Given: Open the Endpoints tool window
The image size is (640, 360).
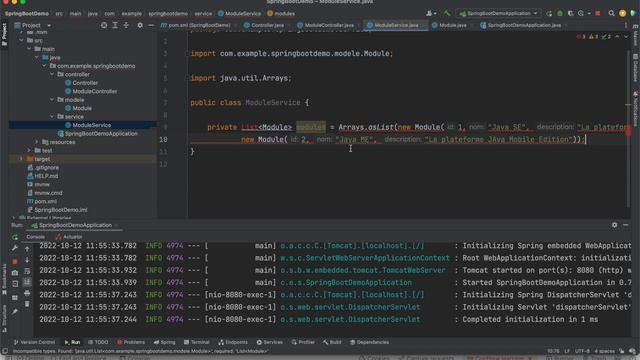Looking at the screenshot, I should 233,342.
